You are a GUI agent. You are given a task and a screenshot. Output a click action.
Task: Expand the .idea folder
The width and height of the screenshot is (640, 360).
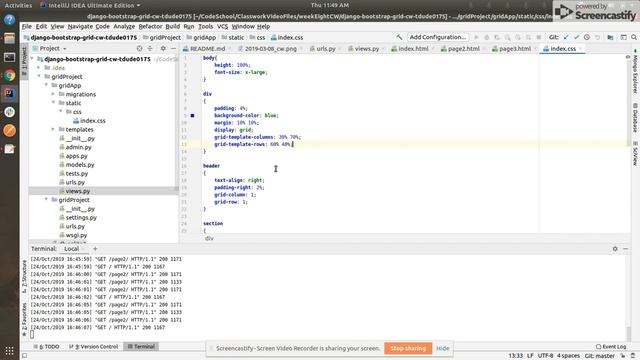point(39,68)
